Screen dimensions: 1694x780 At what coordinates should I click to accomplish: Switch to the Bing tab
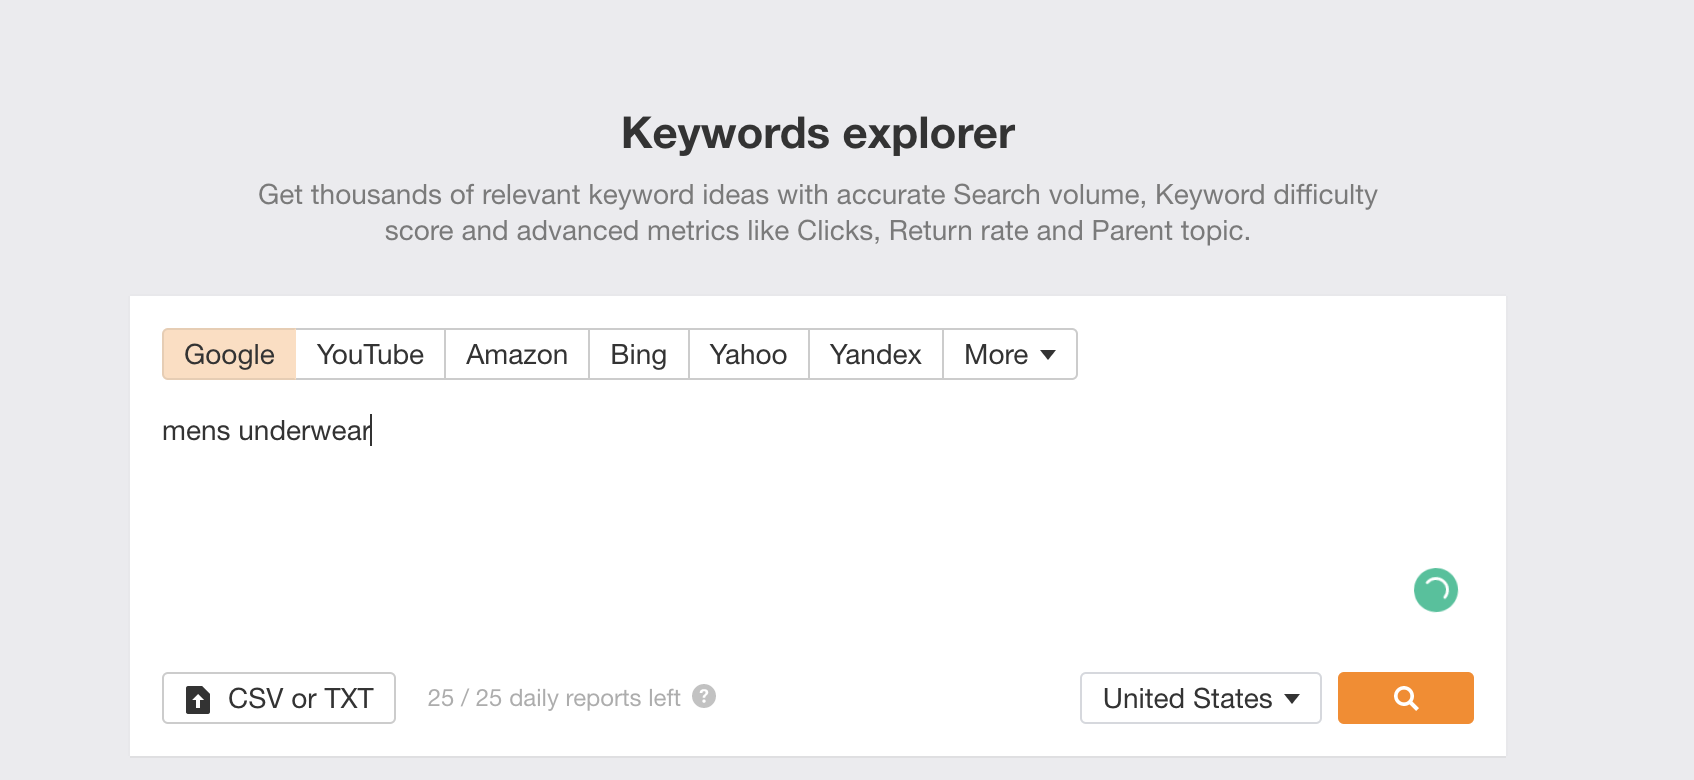click(x=638, y=355)
